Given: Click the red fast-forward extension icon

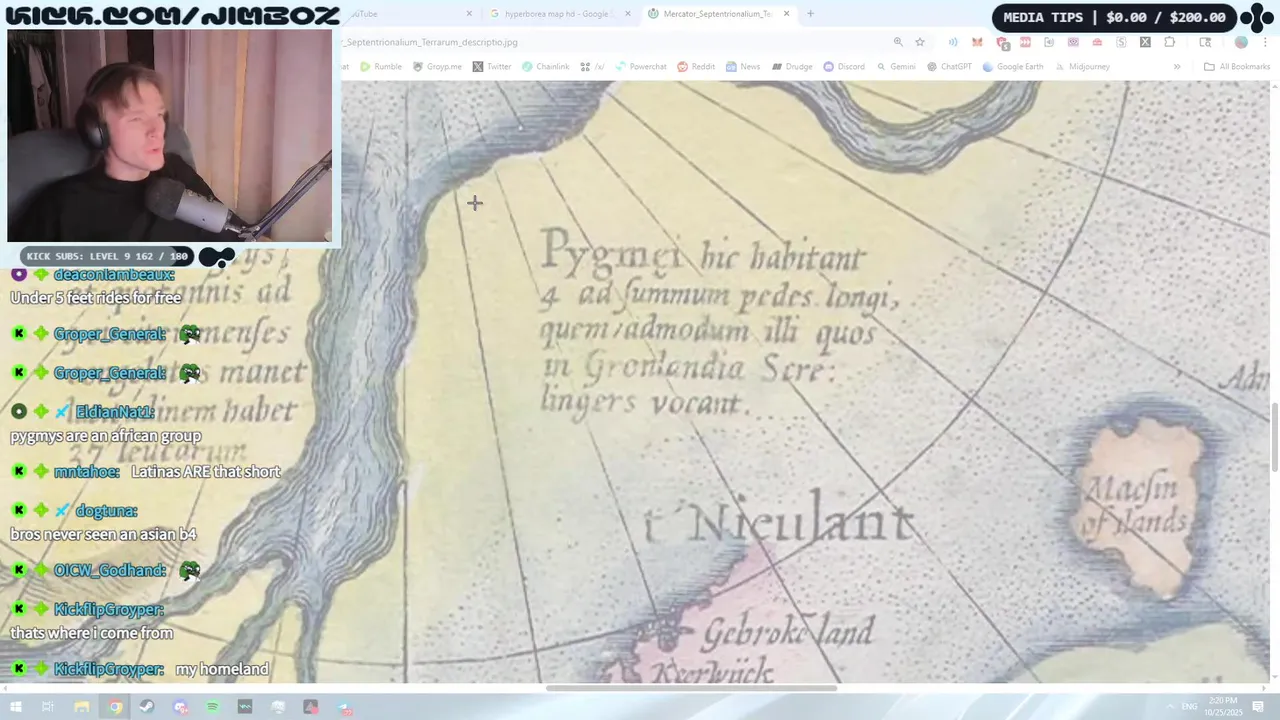Looking at the screenshot, I should pos(1025,42).
